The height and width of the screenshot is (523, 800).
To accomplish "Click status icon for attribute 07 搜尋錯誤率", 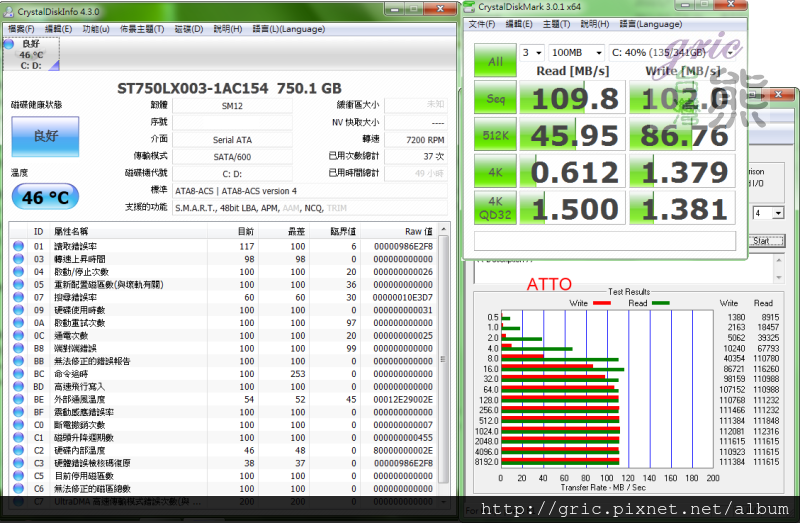I will click(x=18, y=297).
